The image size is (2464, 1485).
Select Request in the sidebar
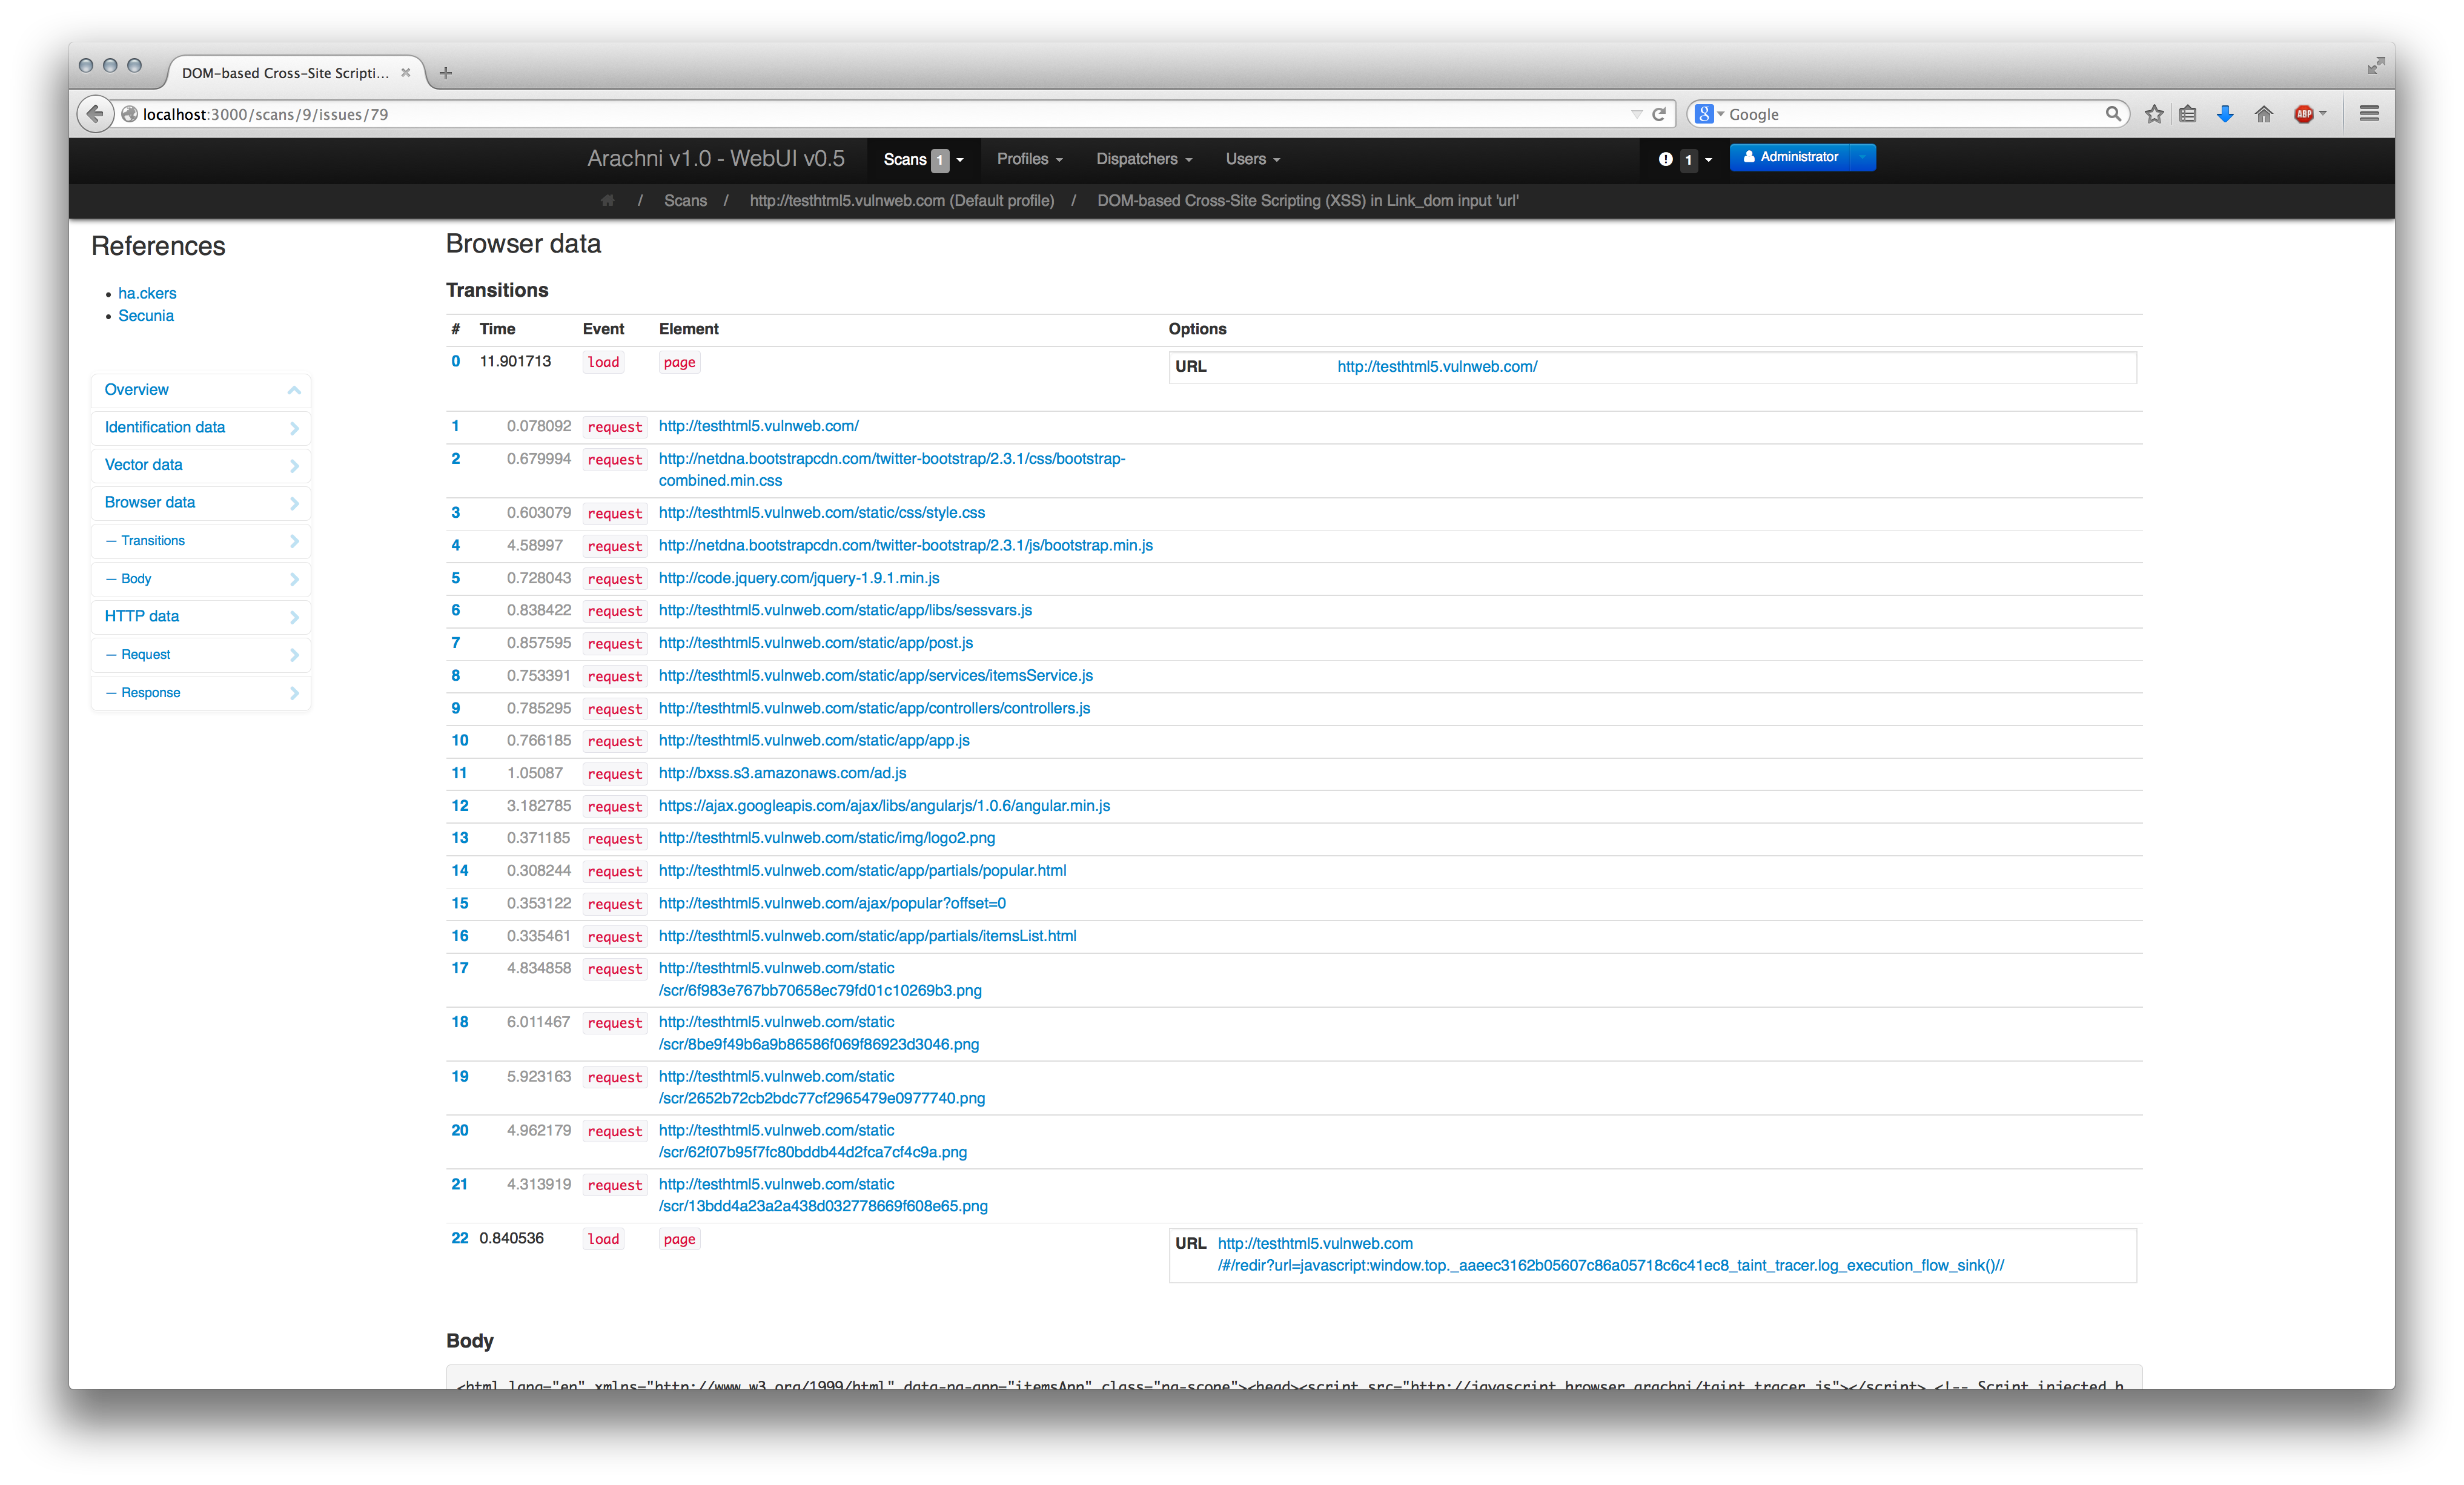tap(201, 654)
